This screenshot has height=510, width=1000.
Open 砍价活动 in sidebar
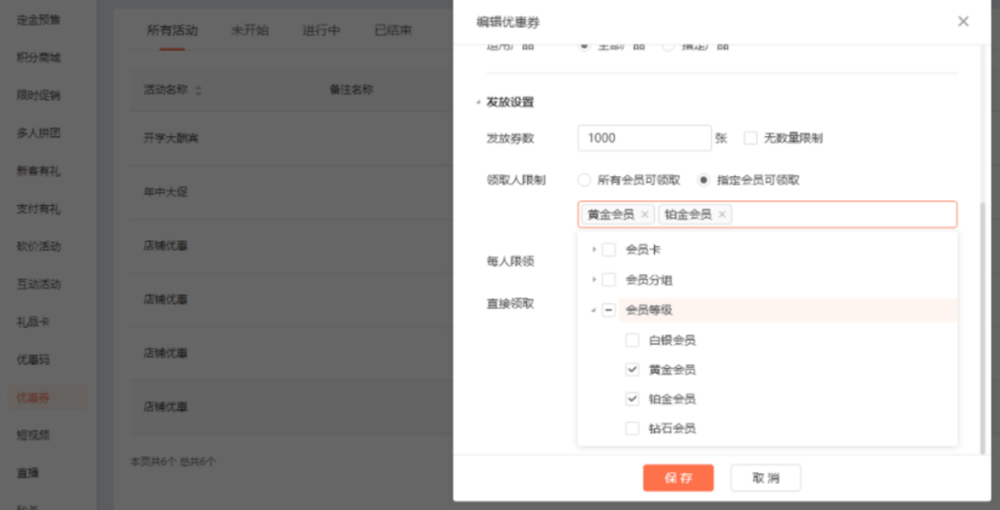point(38,247)
